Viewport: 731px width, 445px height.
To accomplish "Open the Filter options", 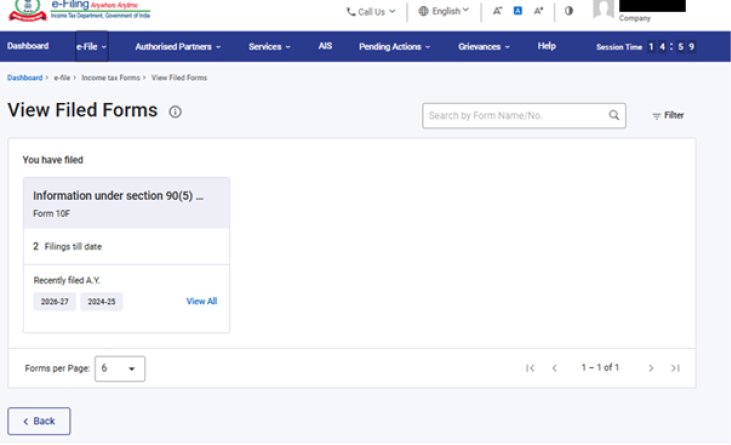I will [x=668, y=116].
